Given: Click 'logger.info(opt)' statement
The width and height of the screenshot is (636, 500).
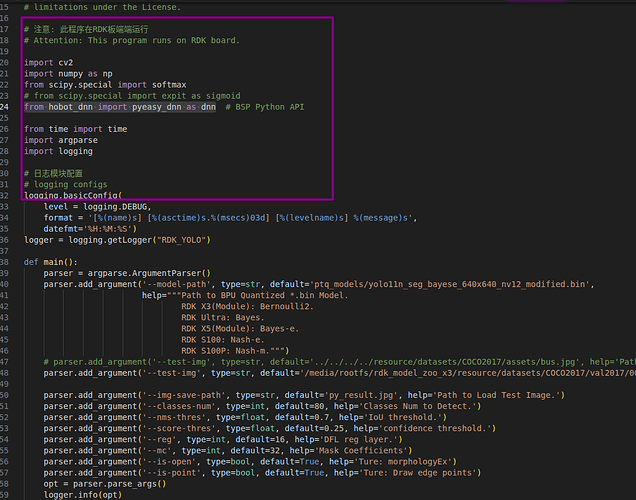Looking at the screenshot, I should (x=83, y=495).
